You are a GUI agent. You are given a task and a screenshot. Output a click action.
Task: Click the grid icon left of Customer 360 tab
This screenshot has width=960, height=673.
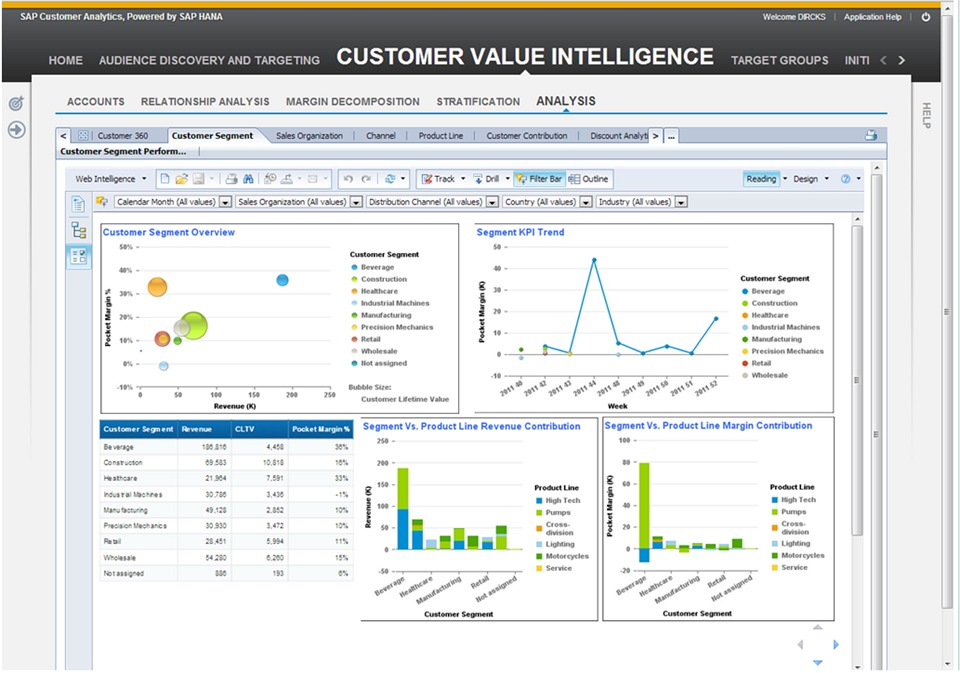tap(83, 135)
